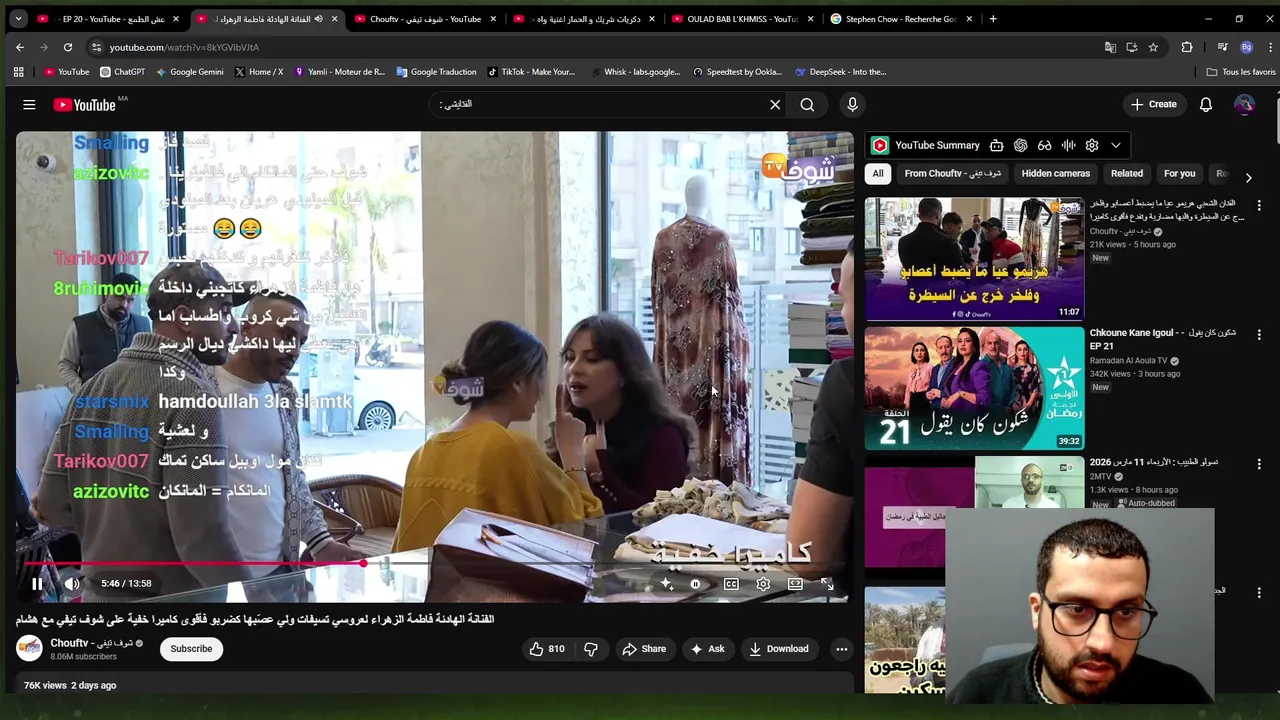
Task: Open the Chouftv channel avatar
Action: point(29,649)
